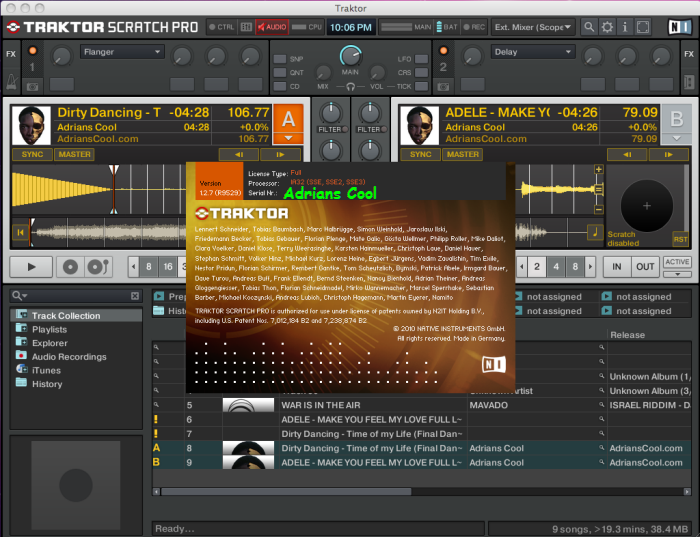Toggle QNT quantize checkbox
Viewport: 700px width, 537px height.
point(280,72)
